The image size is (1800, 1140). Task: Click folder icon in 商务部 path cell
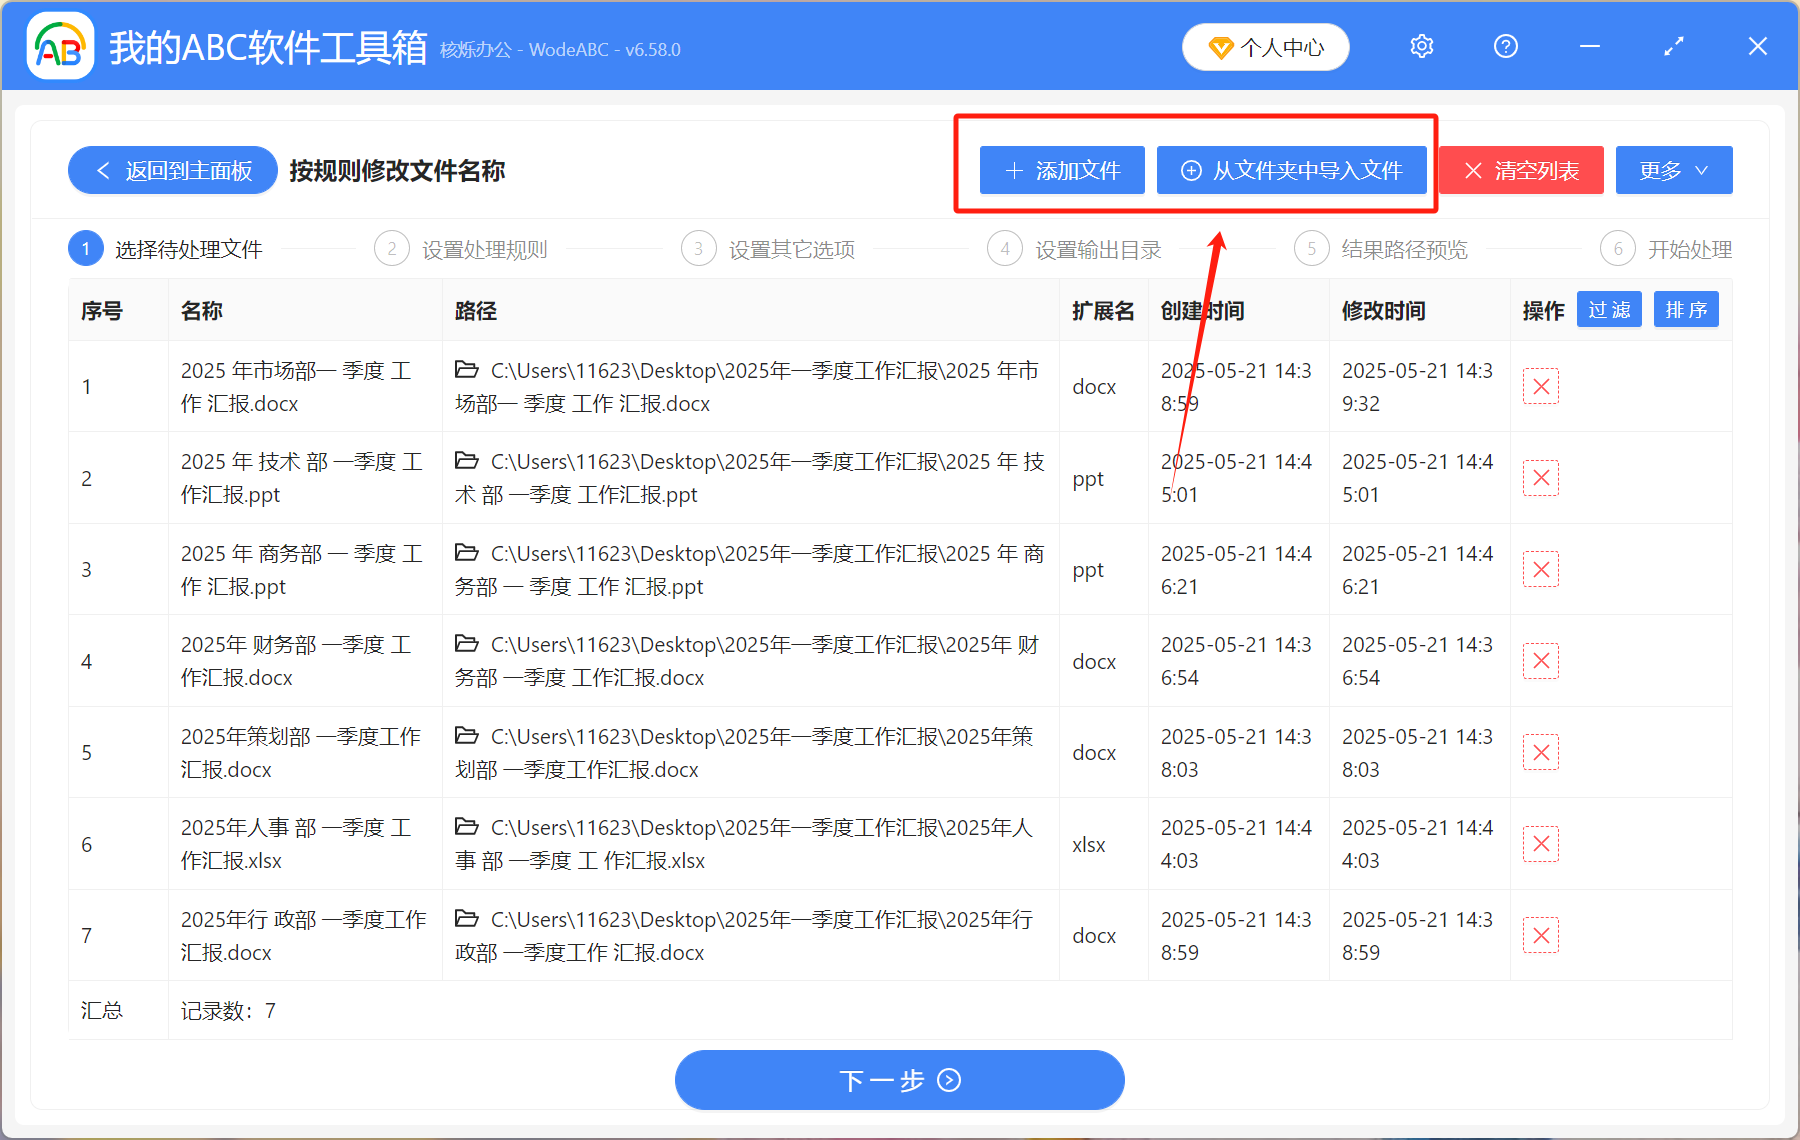pos(466,553)
